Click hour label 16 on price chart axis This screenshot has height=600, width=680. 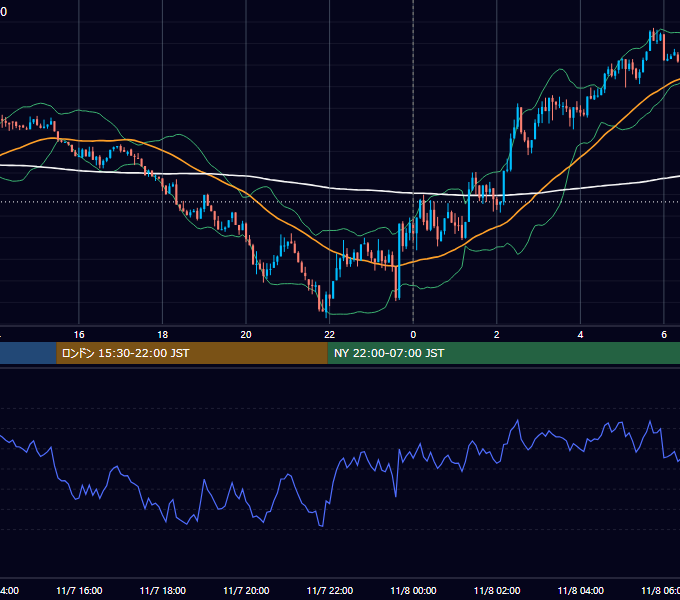(x=79, y=335)
